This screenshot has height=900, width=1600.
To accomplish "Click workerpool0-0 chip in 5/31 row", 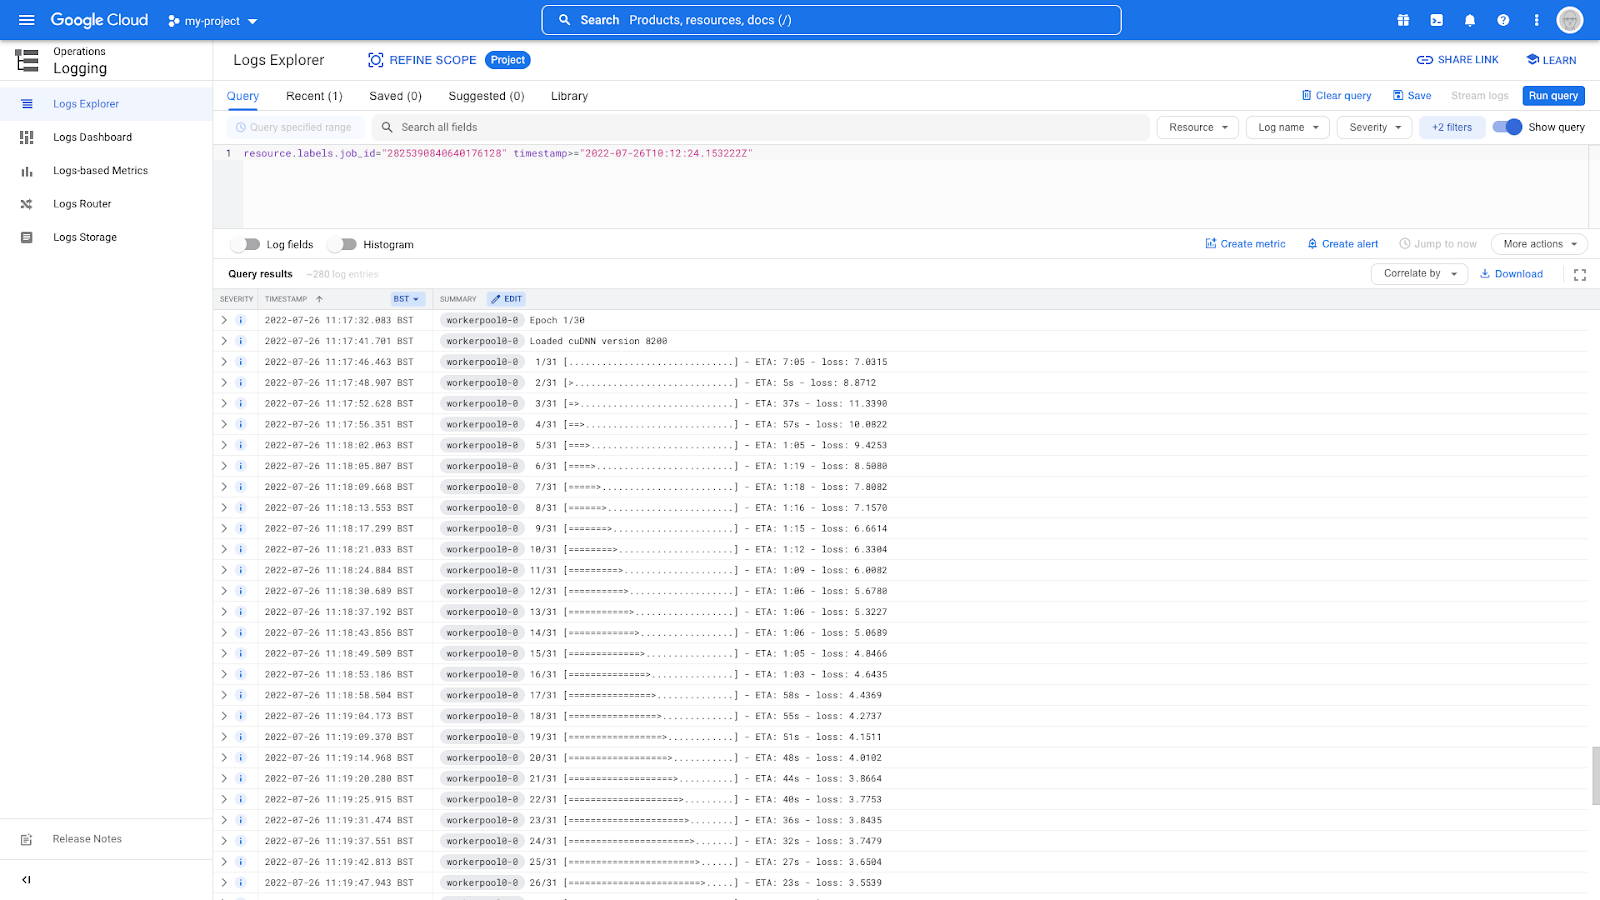I will click(482, 445).
